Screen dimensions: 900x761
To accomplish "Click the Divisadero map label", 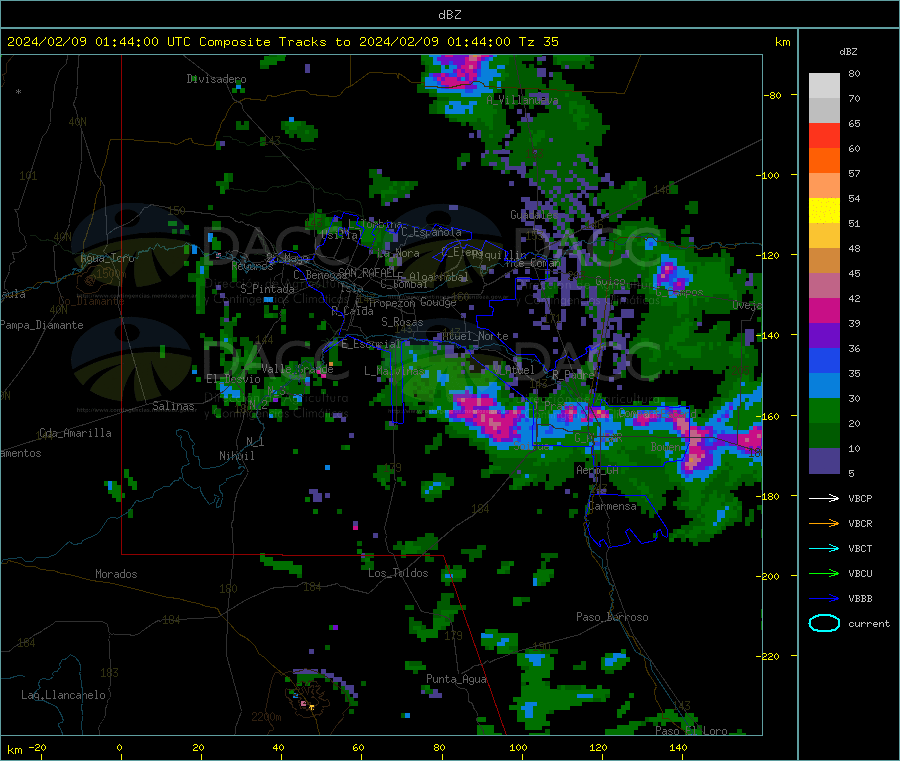I will pos(216,79).
